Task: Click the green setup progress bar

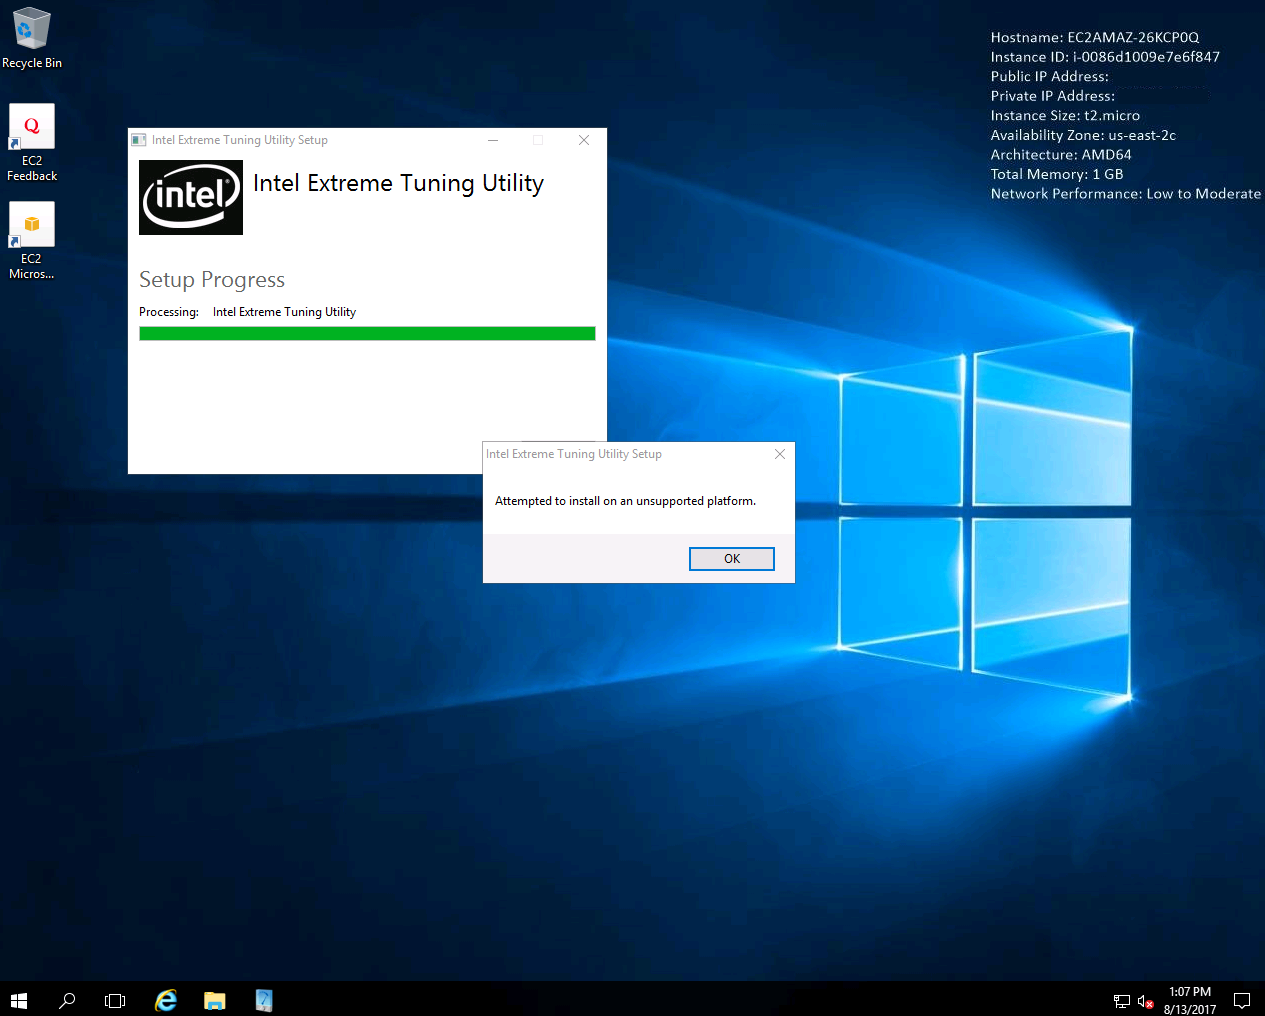Action: click(367, 334)
